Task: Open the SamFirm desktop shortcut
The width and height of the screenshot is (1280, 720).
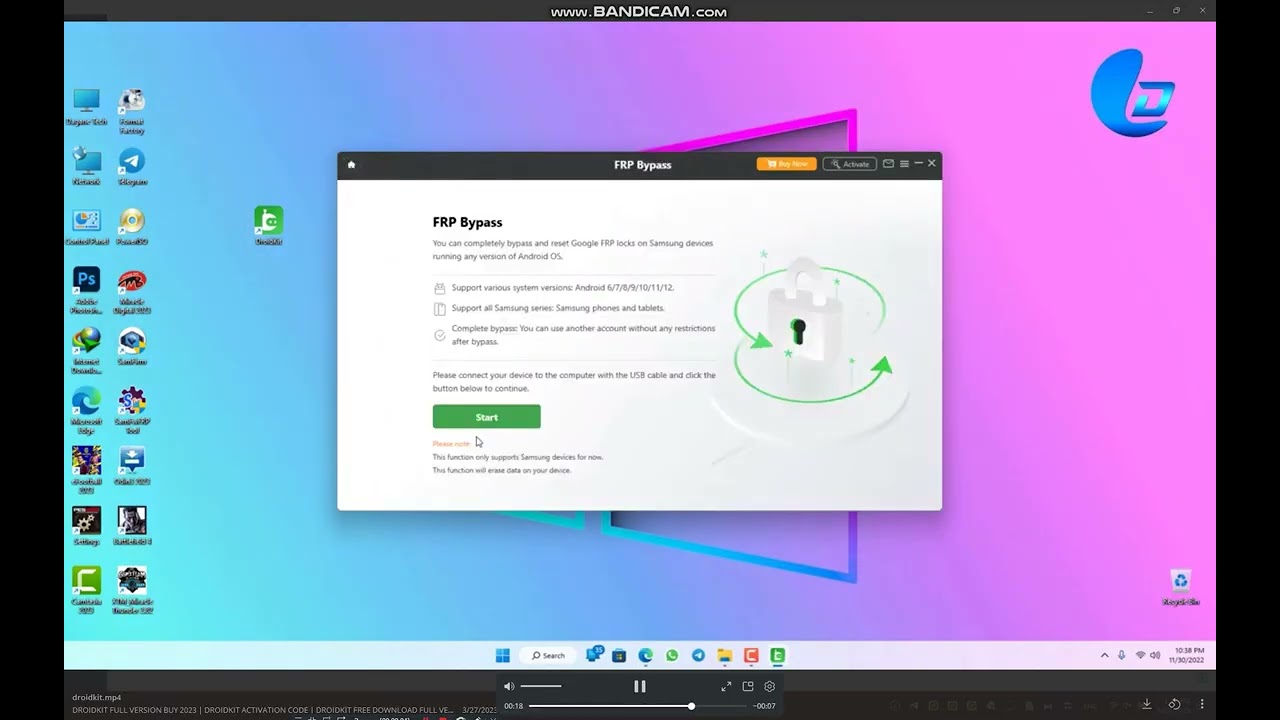Action: pos(132,346)
